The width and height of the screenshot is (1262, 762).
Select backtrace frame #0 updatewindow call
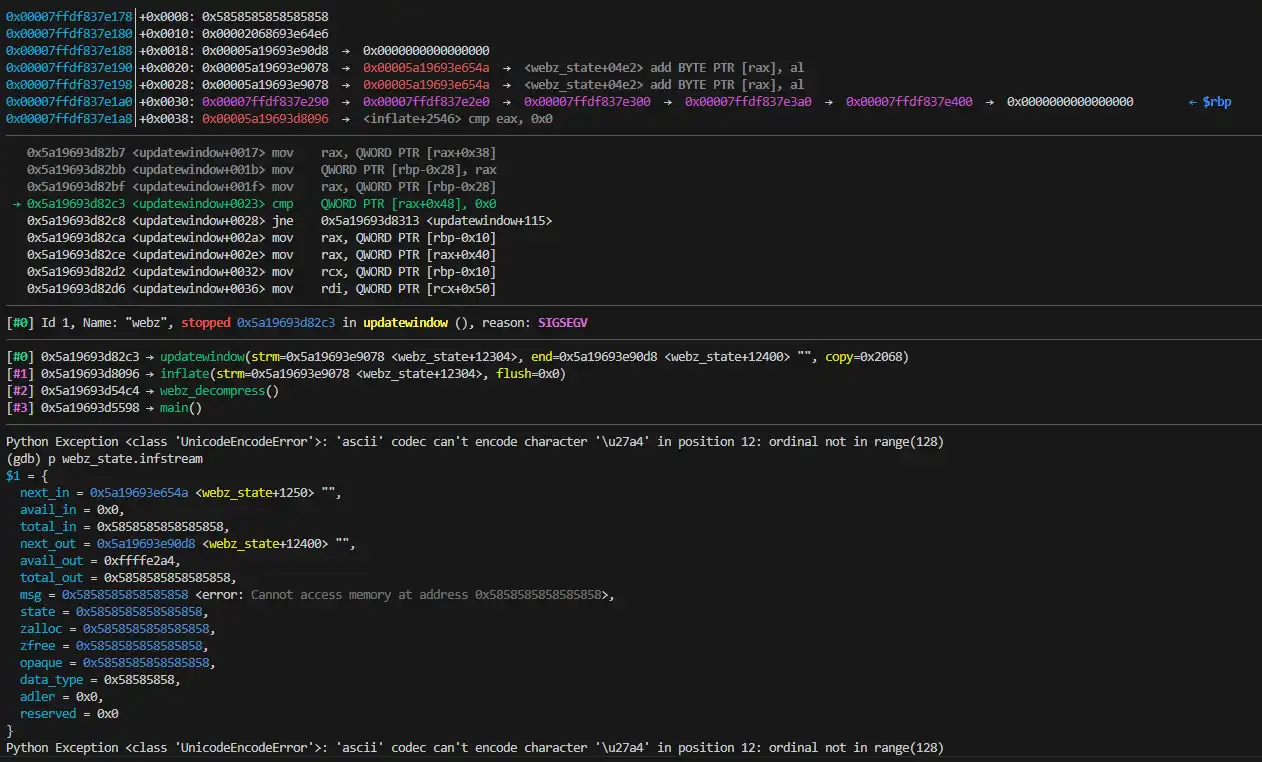[204, 357]
